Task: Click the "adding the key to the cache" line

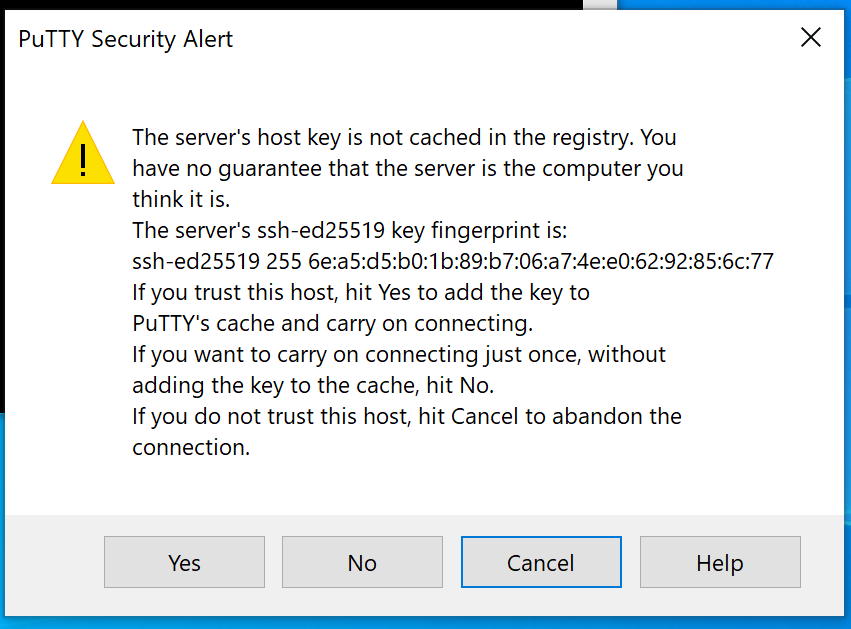Action: point(313,386)
